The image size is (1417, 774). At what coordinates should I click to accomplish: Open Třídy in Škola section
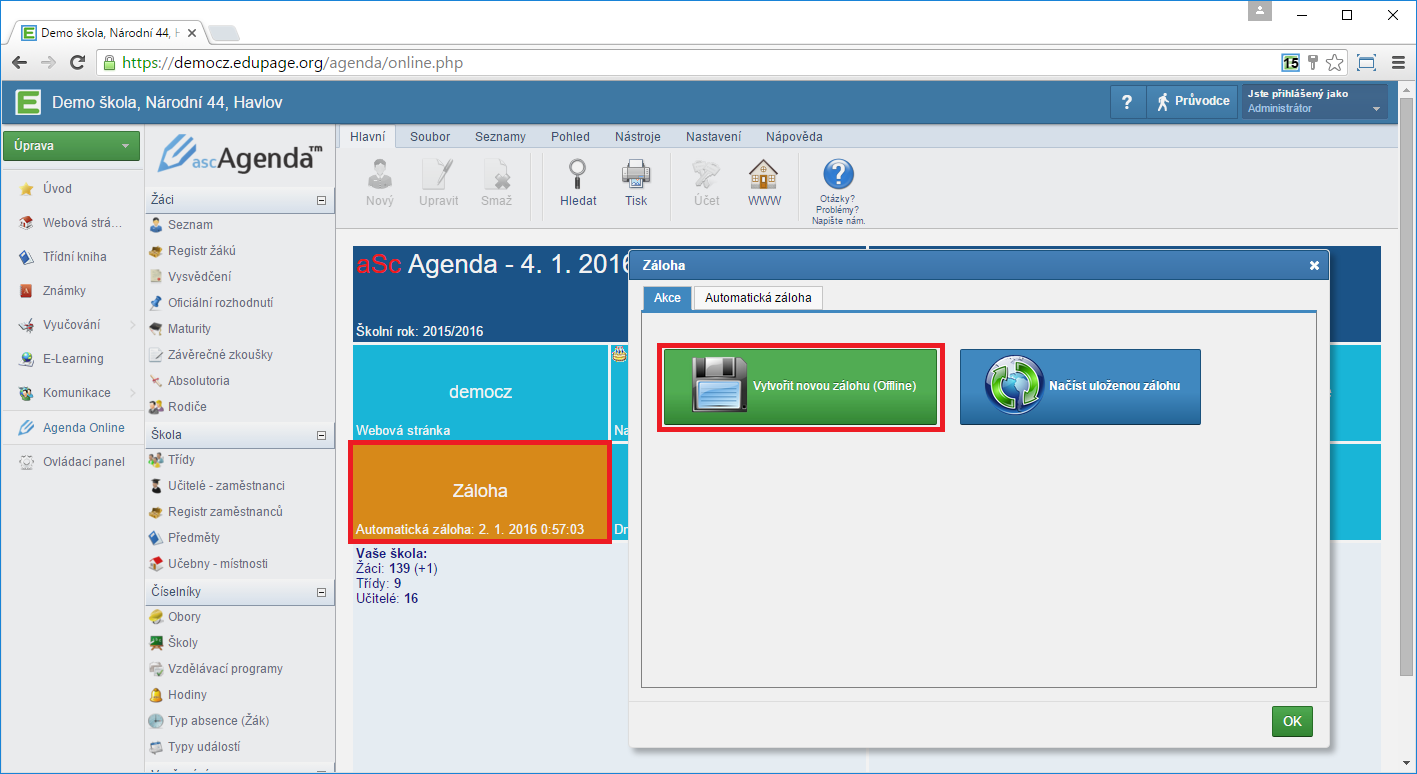181,460
